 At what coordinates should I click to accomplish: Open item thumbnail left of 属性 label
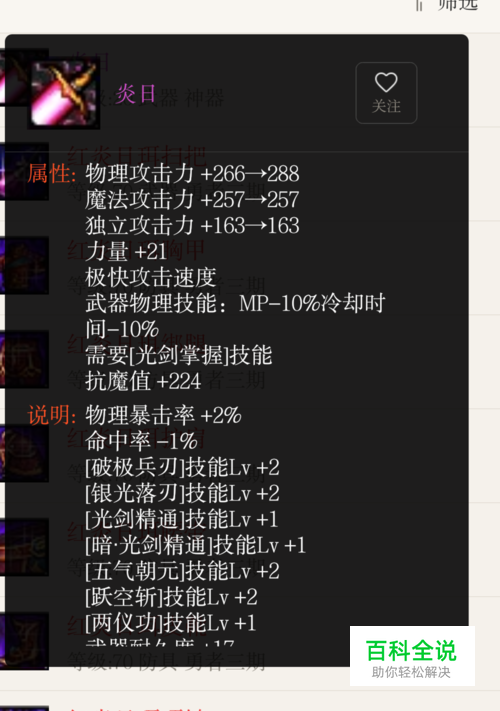24,171
